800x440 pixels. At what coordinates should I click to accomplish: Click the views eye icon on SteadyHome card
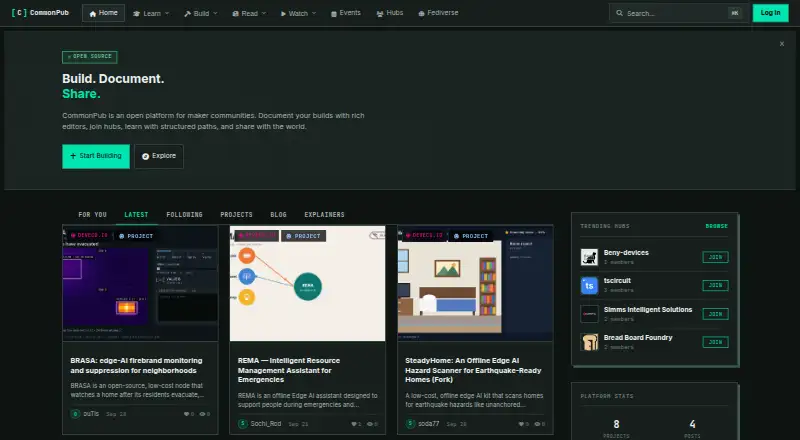coord(537,424)
